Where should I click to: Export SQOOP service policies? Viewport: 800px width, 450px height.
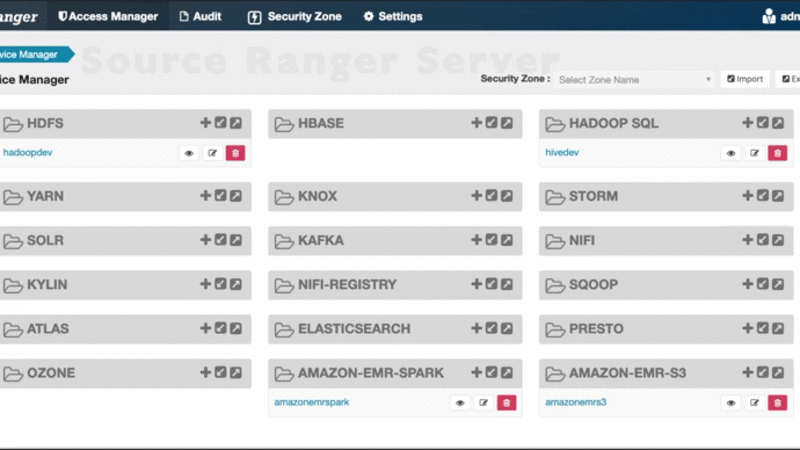click(x=778, y=284)
